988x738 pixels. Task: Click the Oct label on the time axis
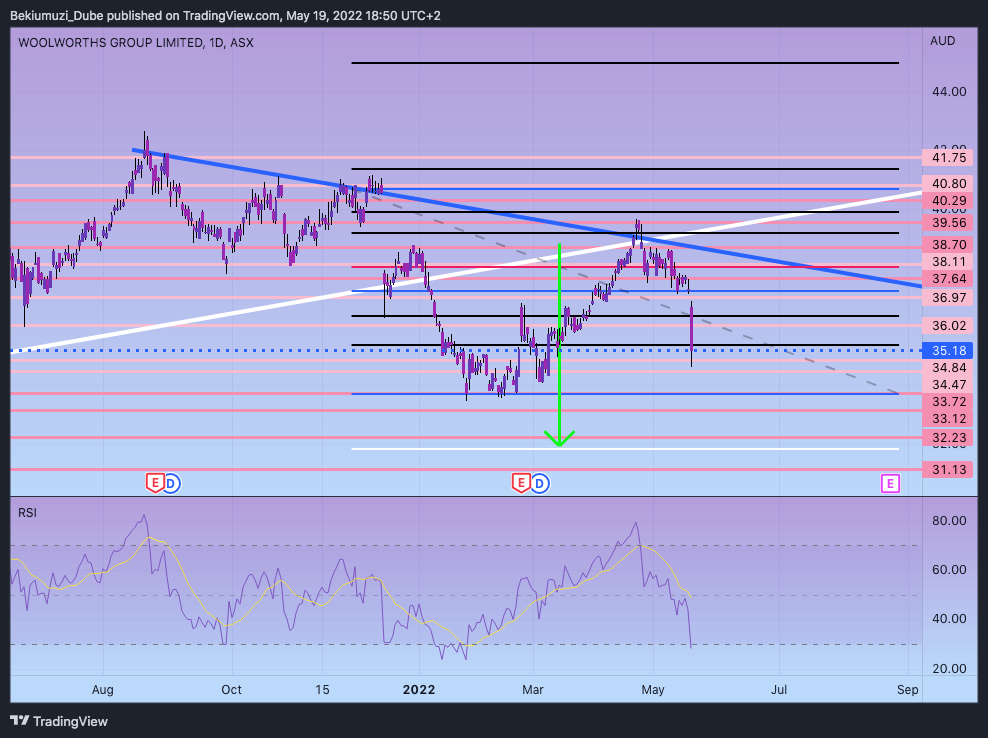click(231, 689)
